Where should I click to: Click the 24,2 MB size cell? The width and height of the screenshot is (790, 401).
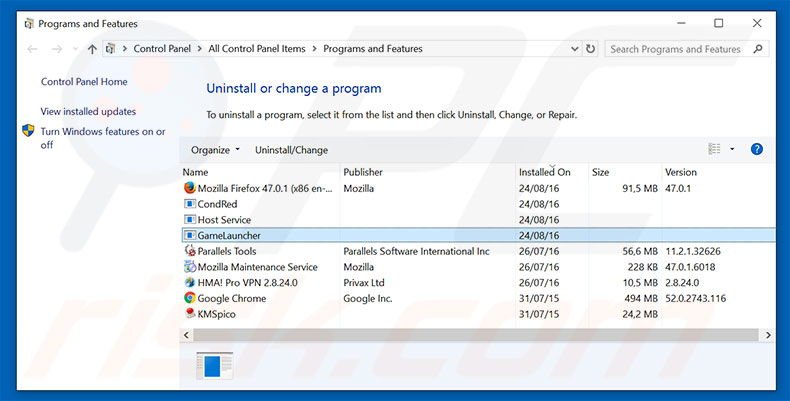640,313
